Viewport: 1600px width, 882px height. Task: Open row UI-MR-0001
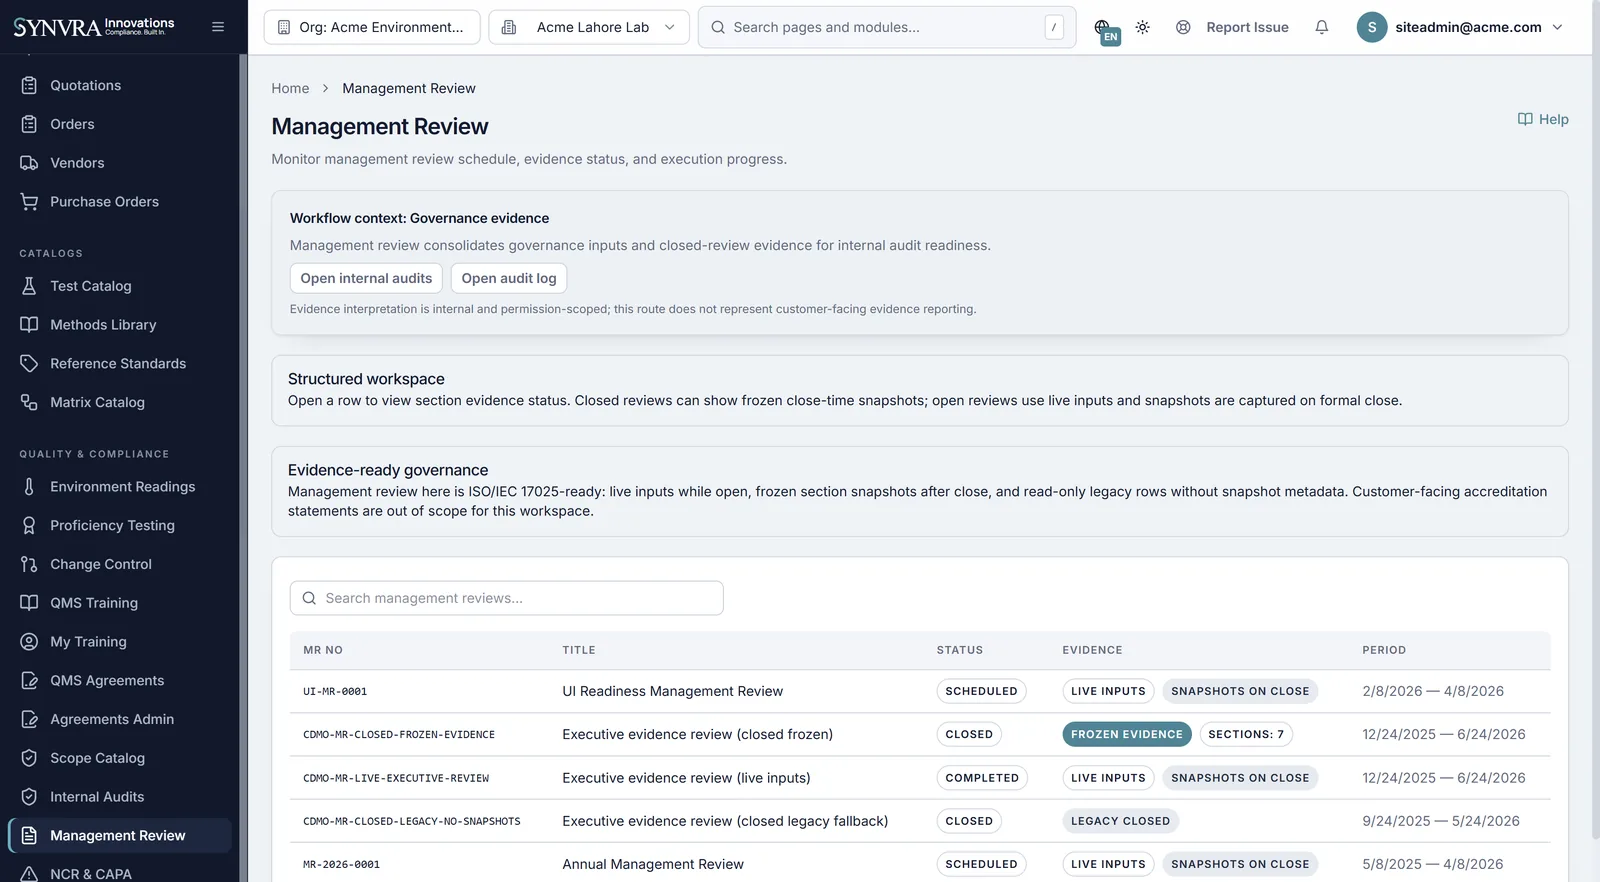point(920,691)
